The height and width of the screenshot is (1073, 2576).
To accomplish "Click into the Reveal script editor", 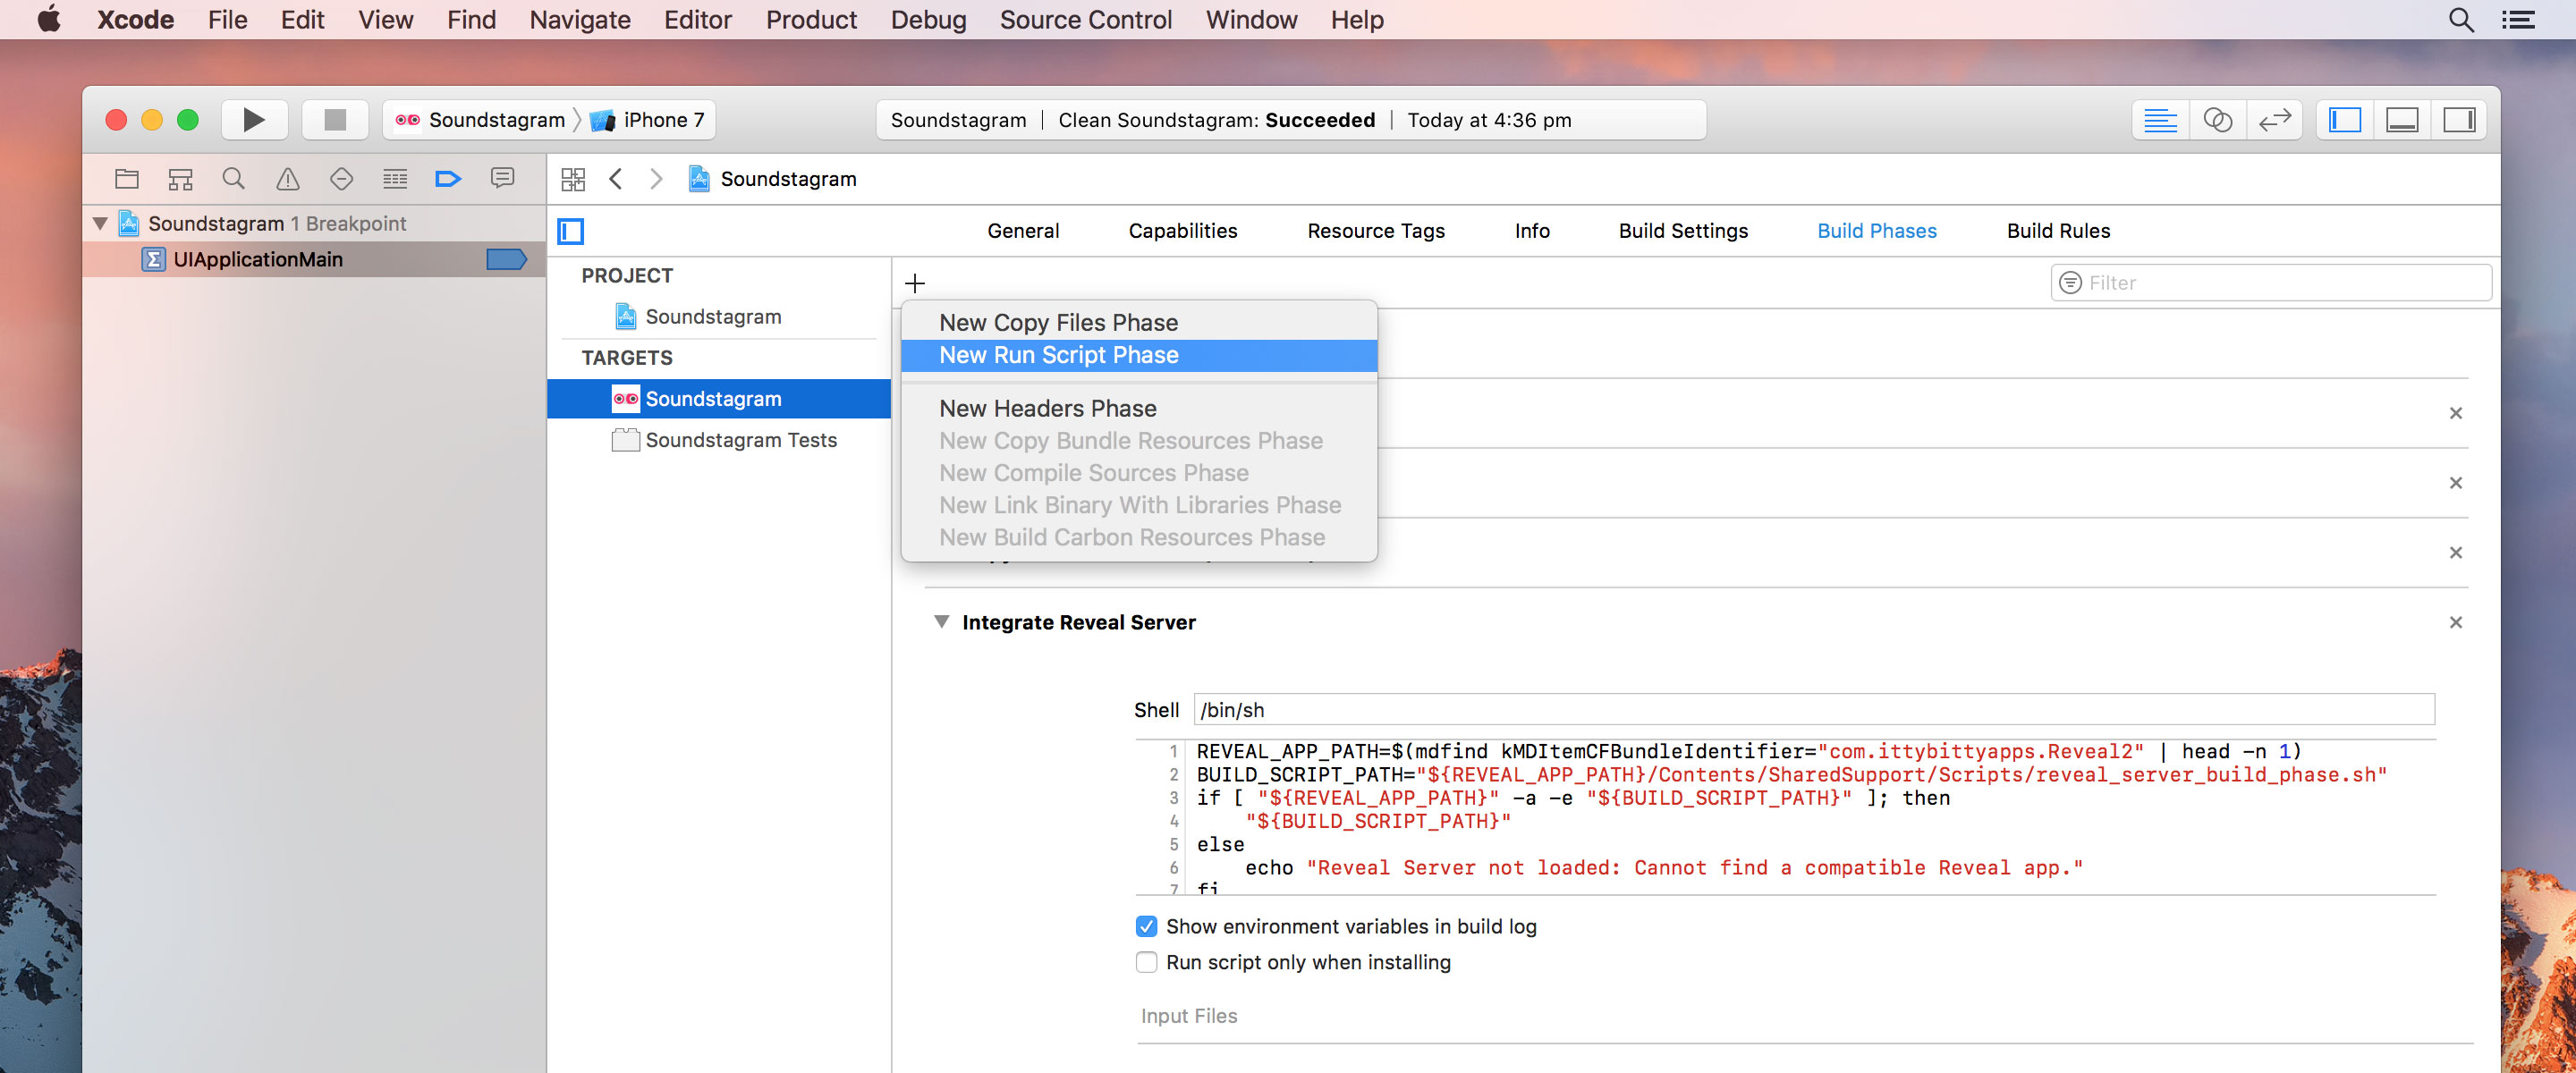I will tap(1785, 818).
